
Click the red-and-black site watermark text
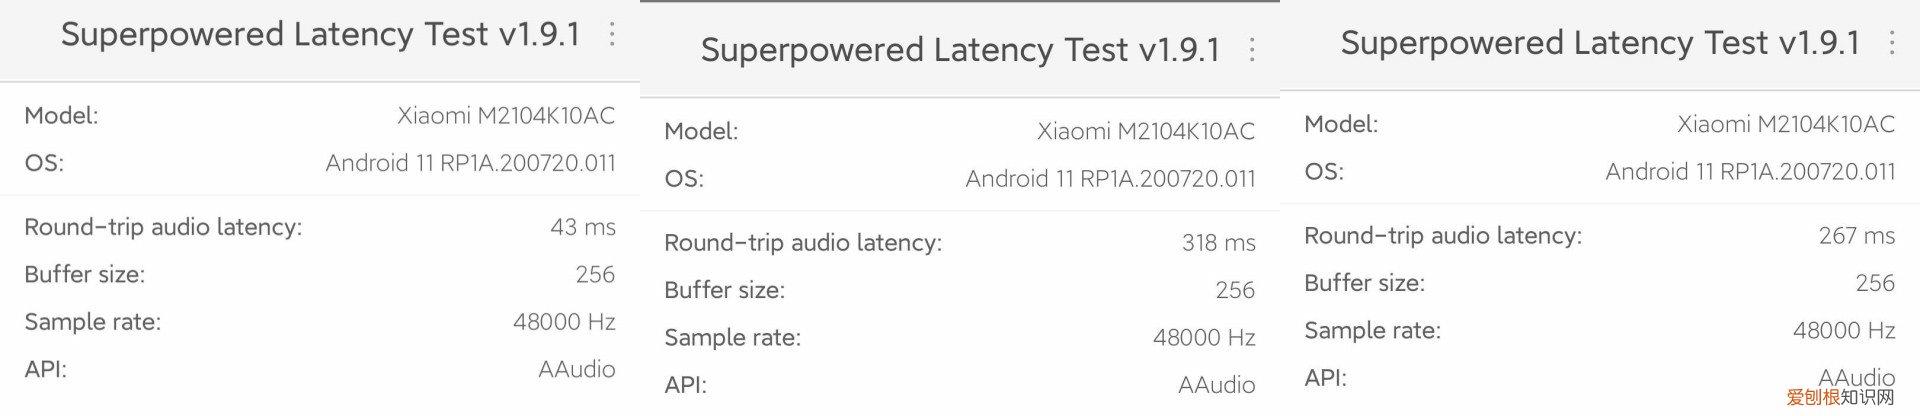coord(1840,398)
